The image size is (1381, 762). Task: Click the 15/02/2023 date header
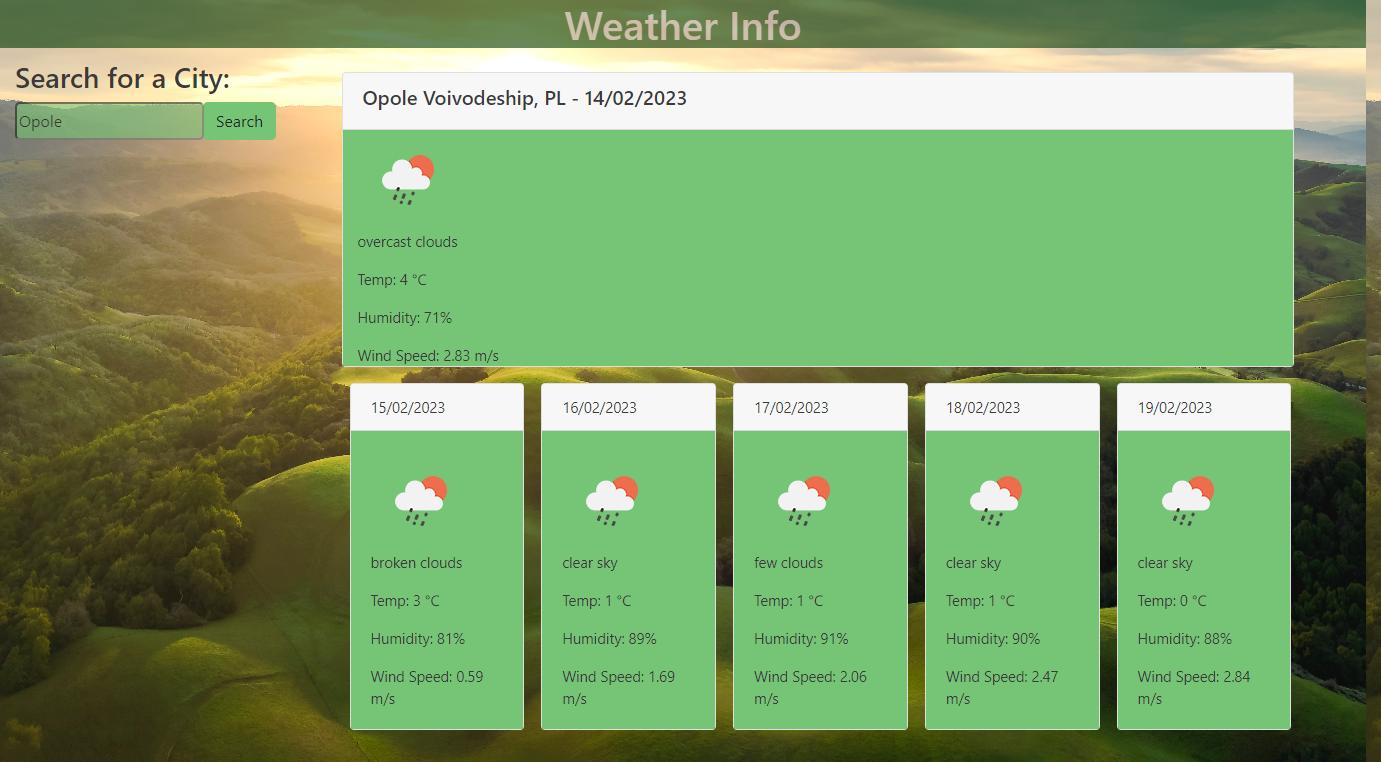[437, 407]
